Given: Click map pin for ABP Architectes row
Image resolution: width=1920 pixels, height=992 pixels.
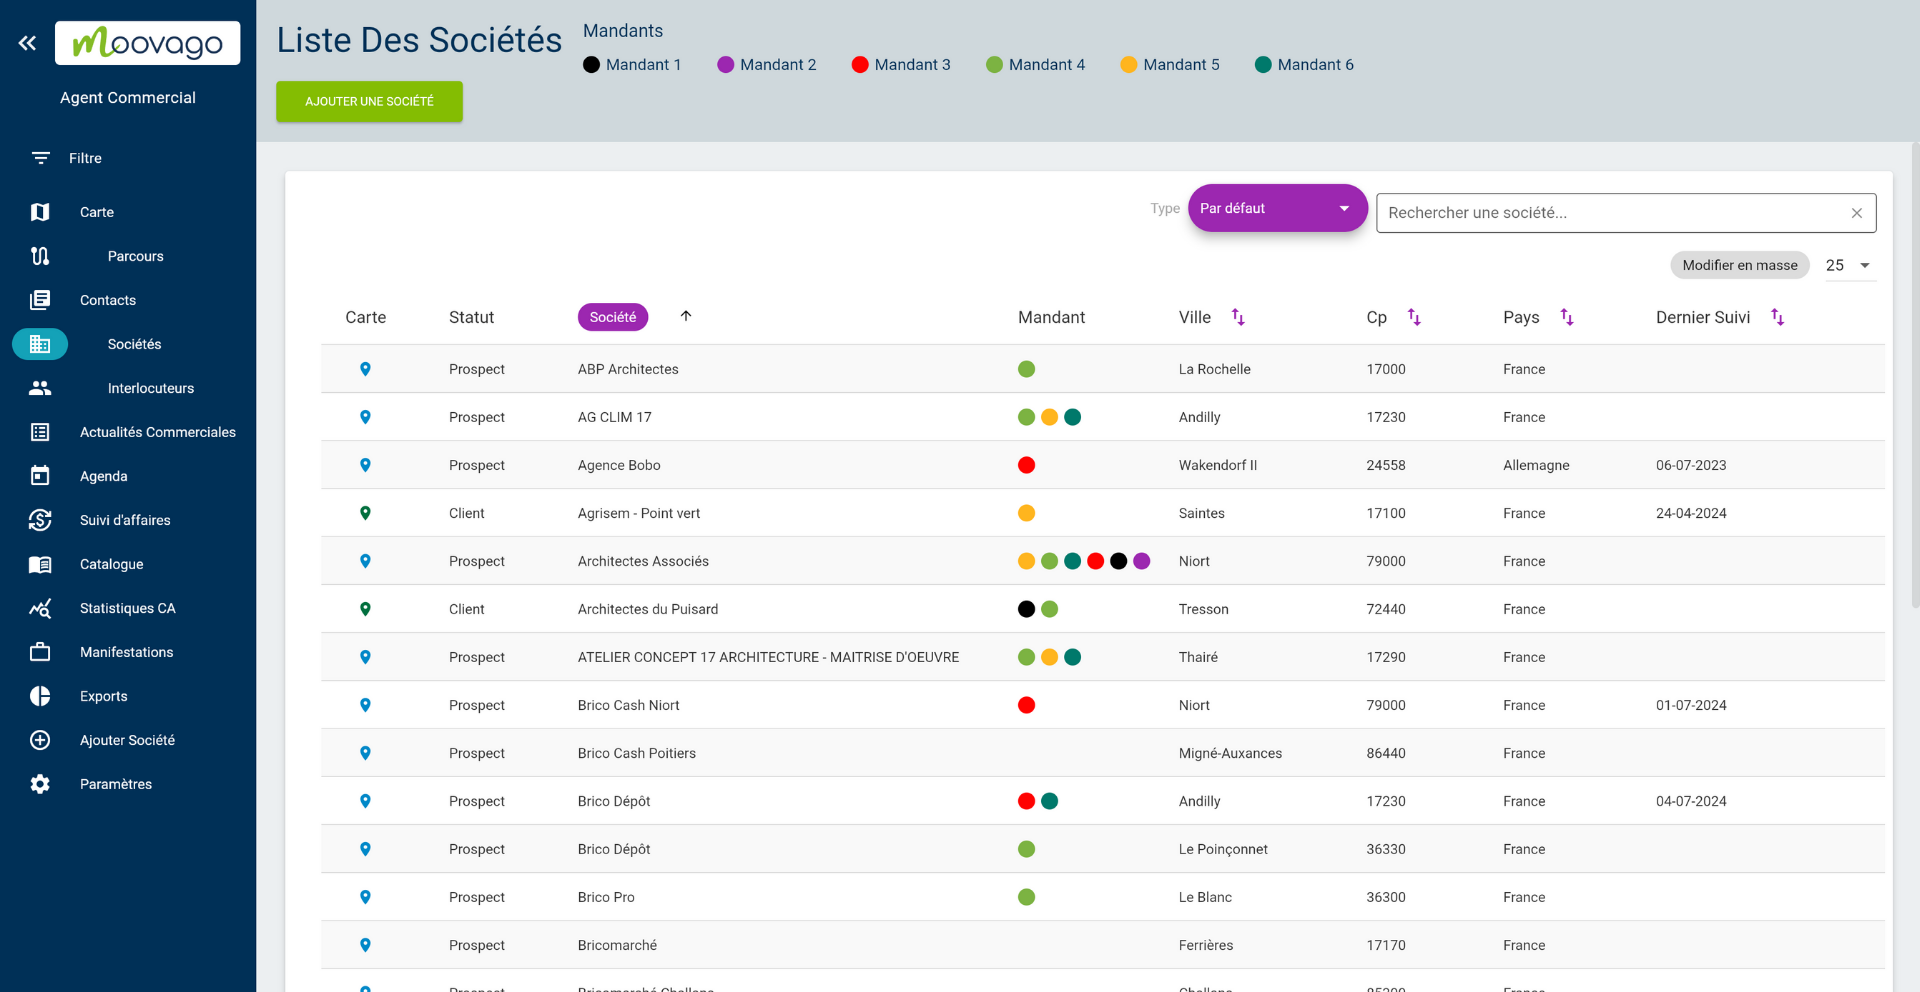Looking at the screenshot, I should coord(365,369).
